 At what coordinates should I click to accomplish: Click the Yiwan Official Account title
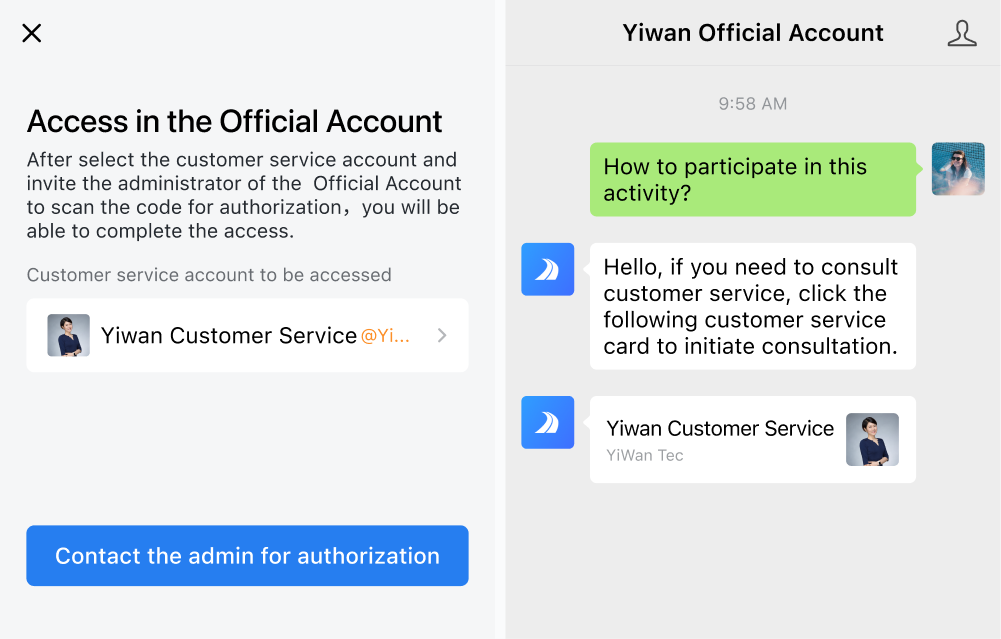(x=753, y=33)
